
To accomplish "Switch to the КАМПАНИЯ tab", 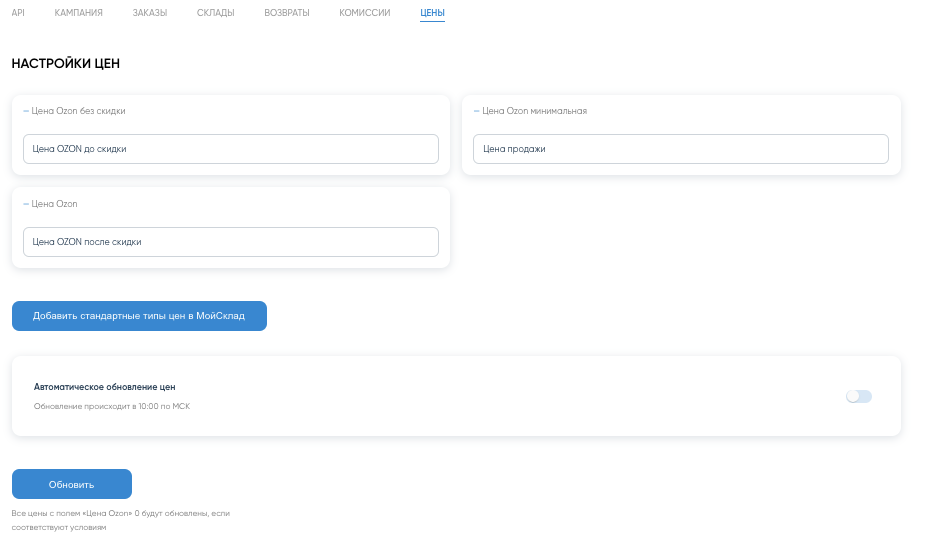I will click(x=78, y=12).
